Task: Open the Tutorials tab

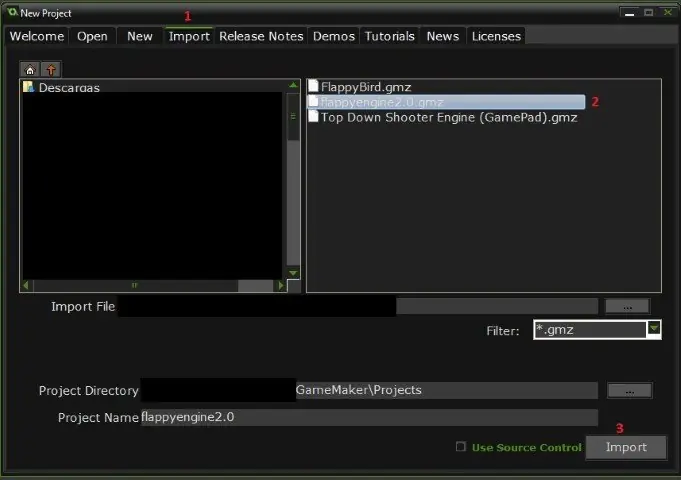Action: click(x=390, y=36)
